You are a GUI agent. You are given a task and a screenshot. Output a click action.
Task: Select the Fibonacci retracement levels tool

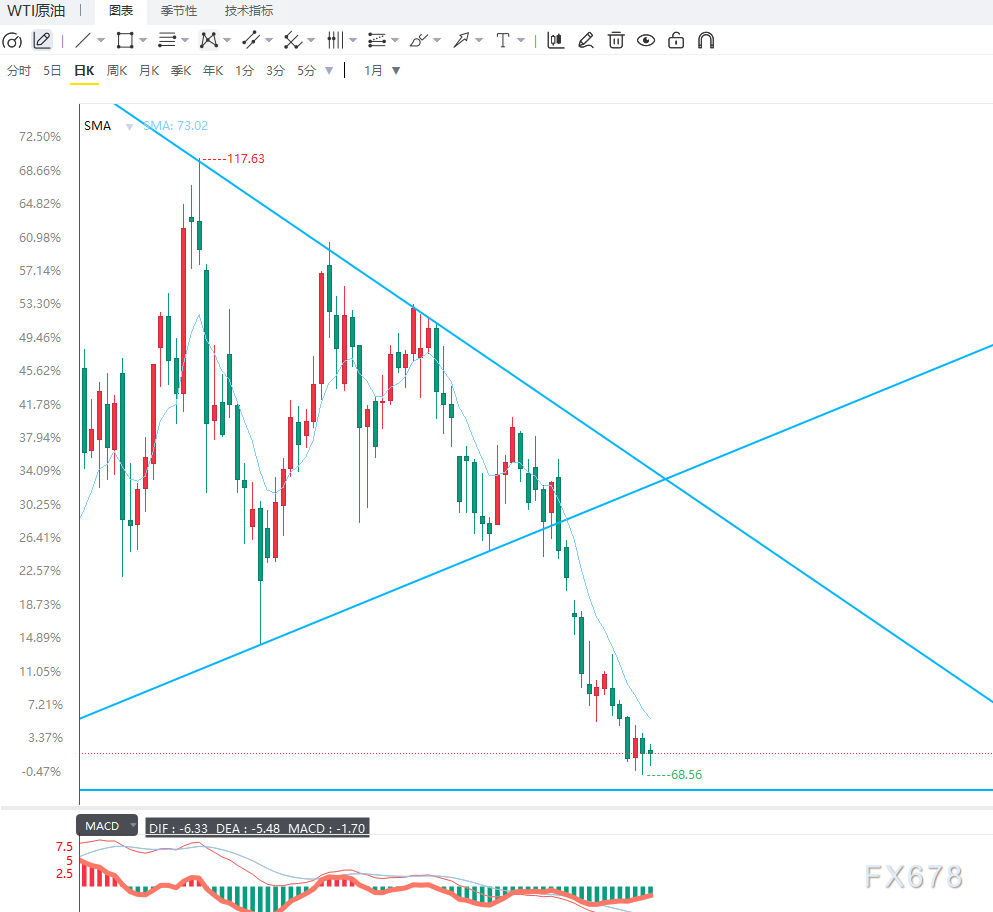377,41
